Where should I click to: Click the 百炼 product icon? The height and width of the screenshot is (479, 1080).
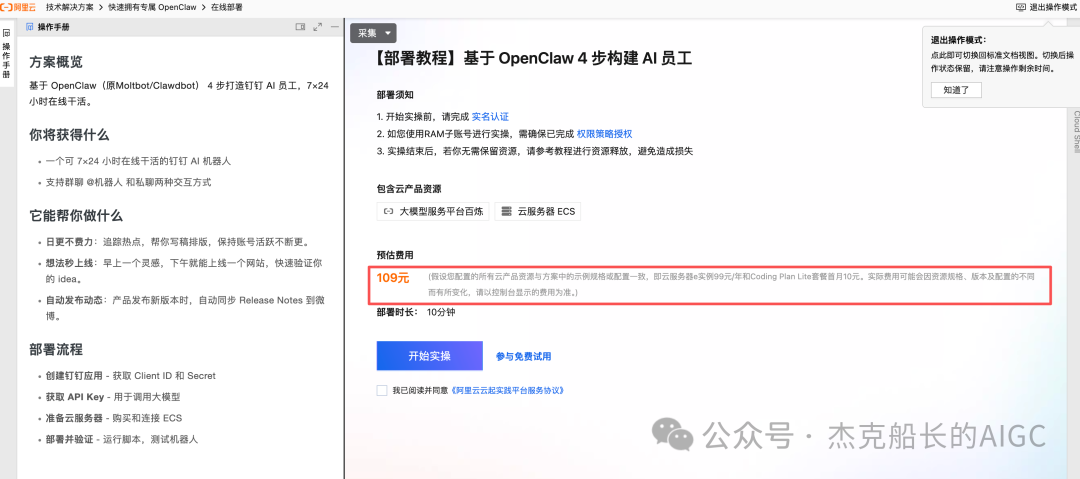coord(388,212)
